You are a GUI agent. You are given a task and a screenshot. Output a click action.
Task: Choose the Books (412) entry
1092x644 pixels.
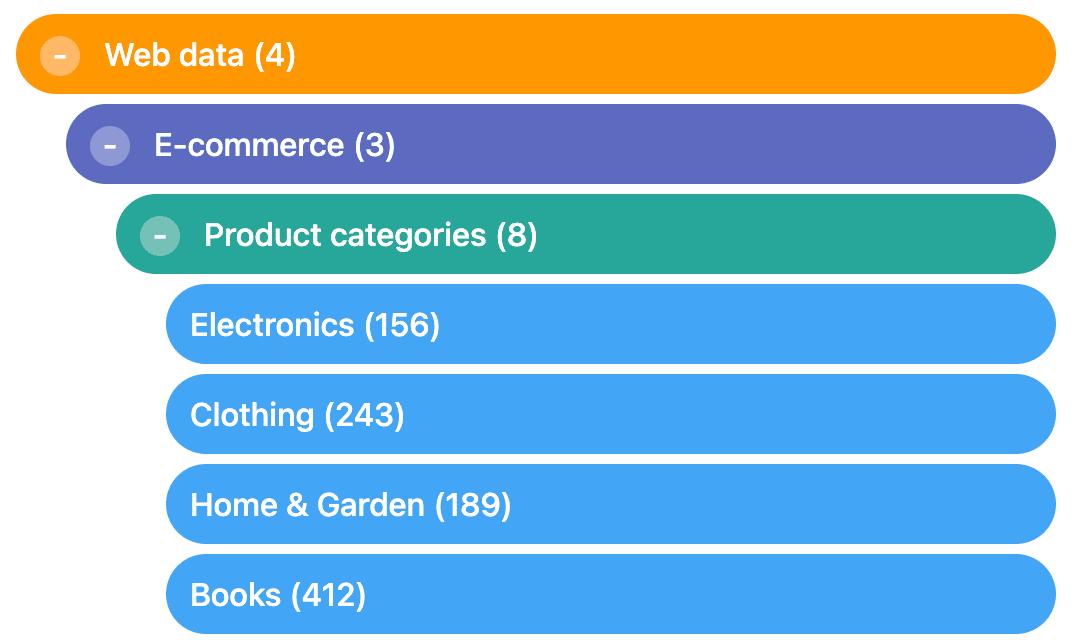(611, 594)
